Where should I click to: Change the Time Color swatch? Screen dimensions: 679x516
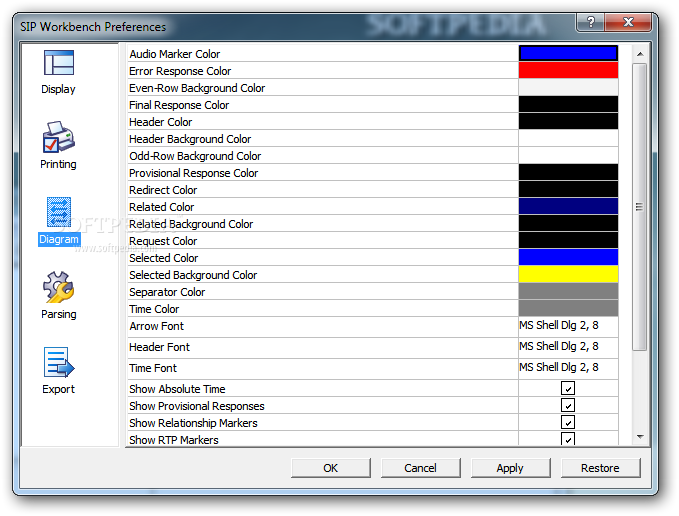click(x=568, y=308)
